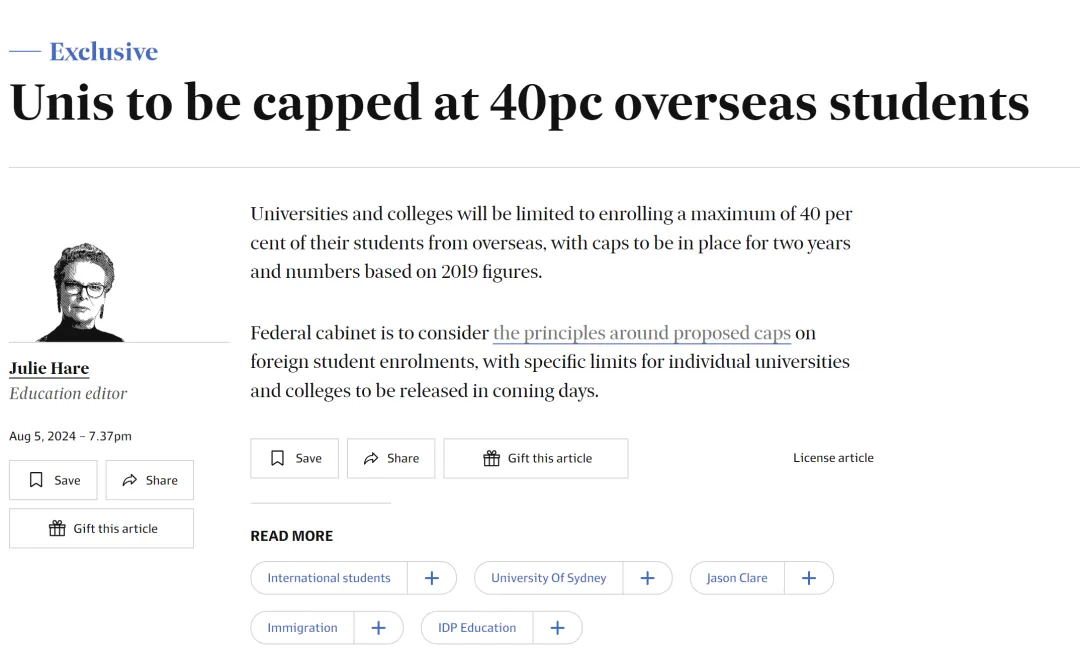
Task: Add University Of Sydney topic via plus icon
Action: [647, 578]
